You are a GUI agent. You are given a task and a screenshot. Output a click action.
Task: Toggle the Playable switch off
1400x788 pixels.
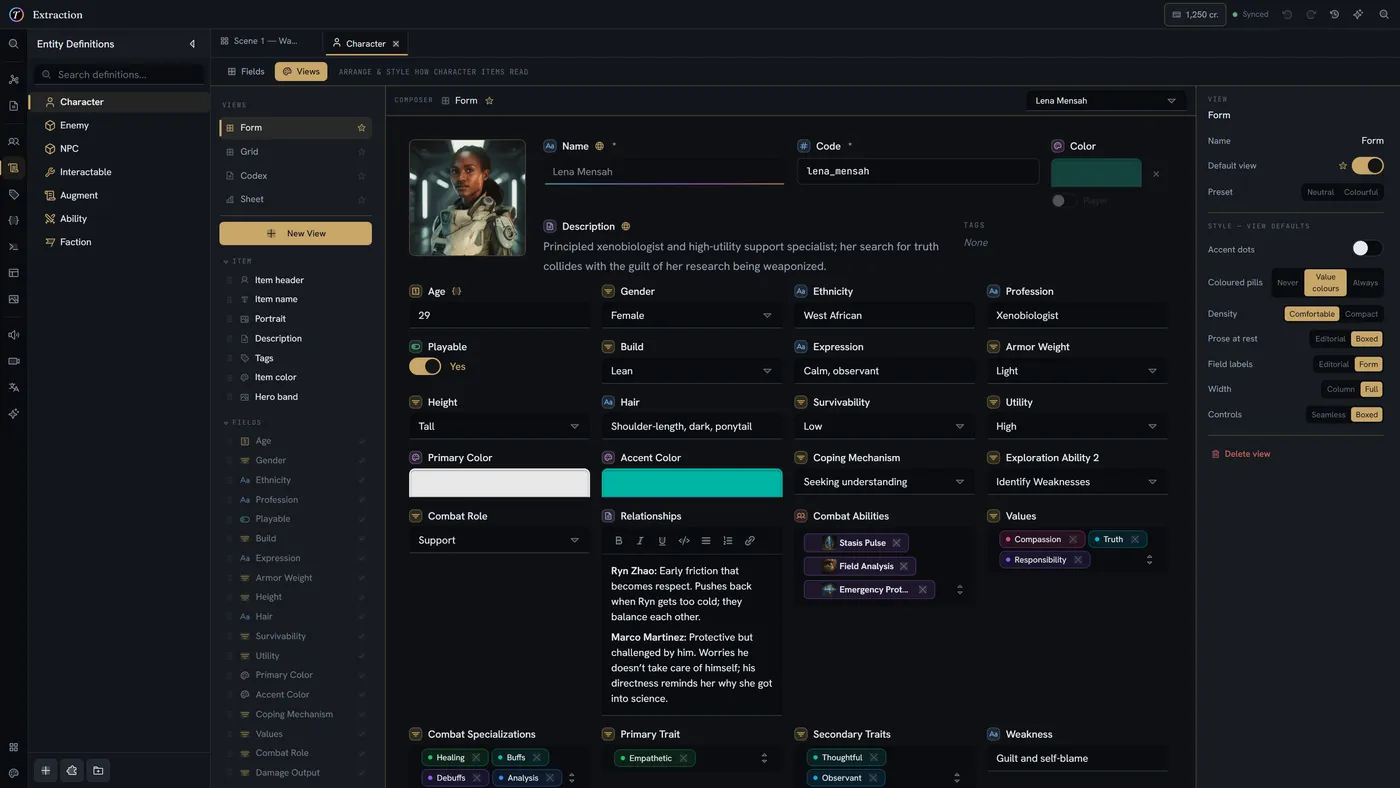pyautogui.click(x=425, y=367)
